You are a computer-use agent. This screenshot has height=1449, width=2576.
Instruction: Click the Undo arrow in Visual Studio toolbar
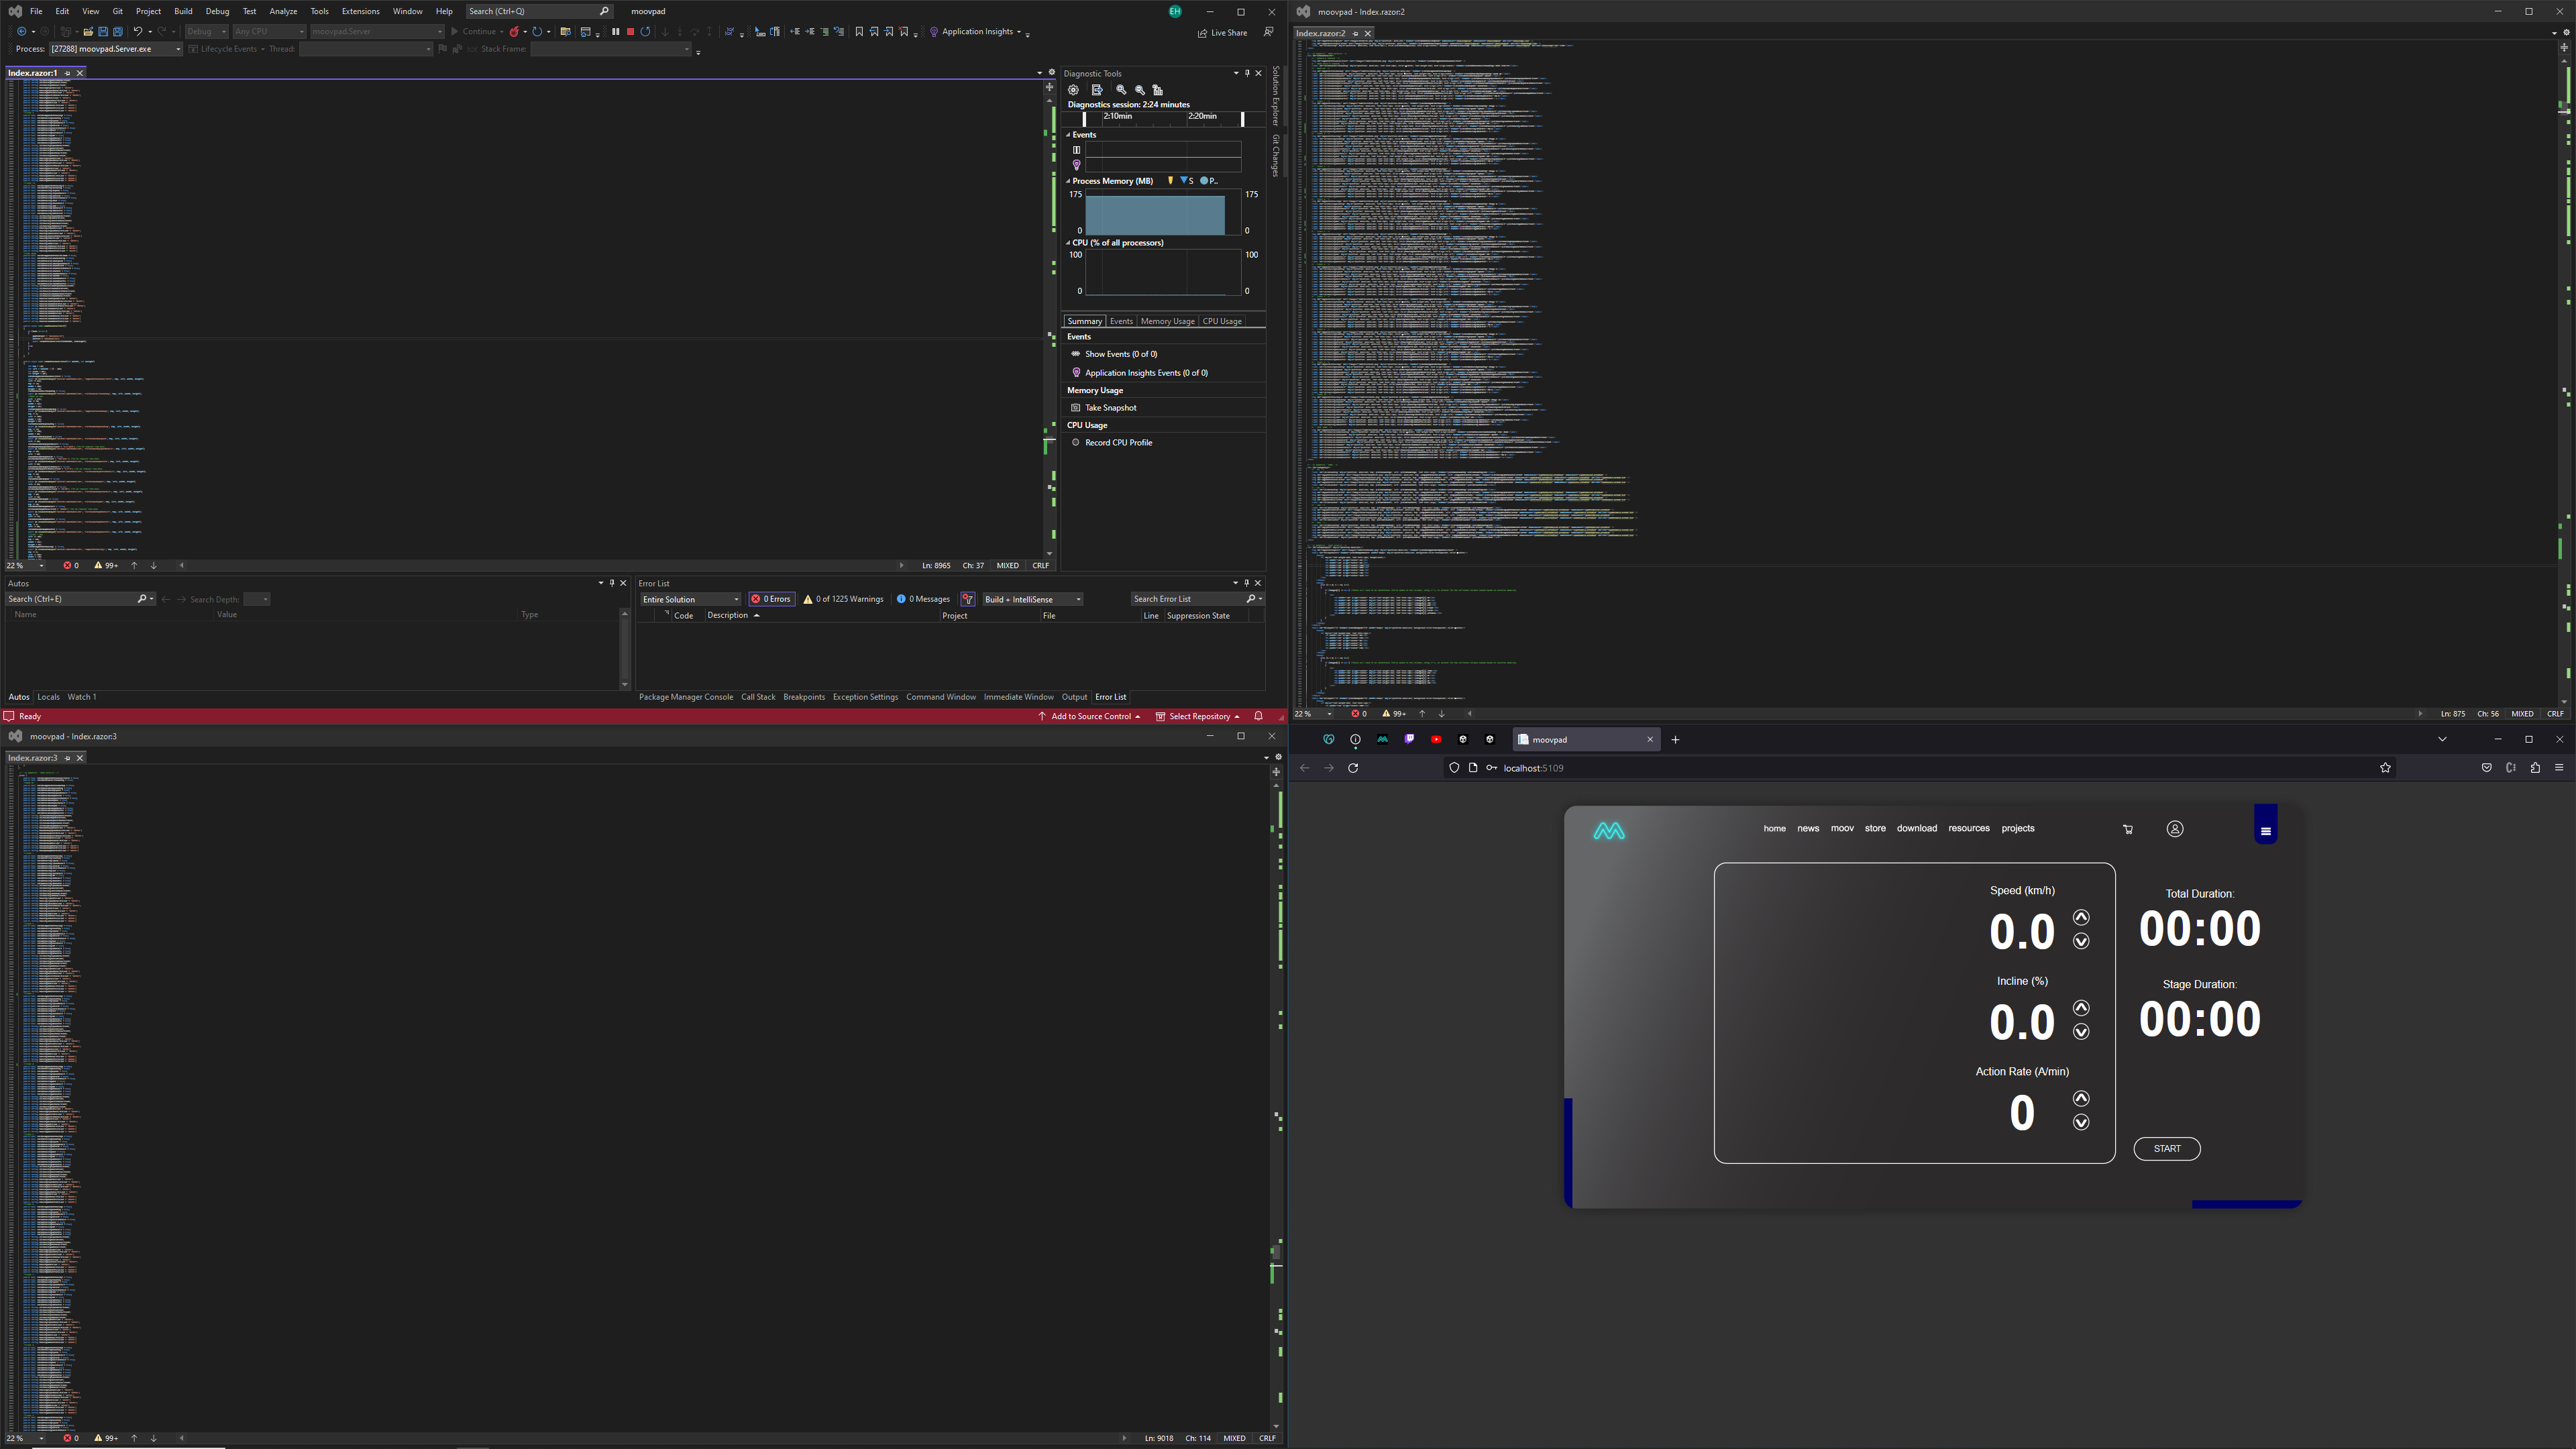click(138, 32)
